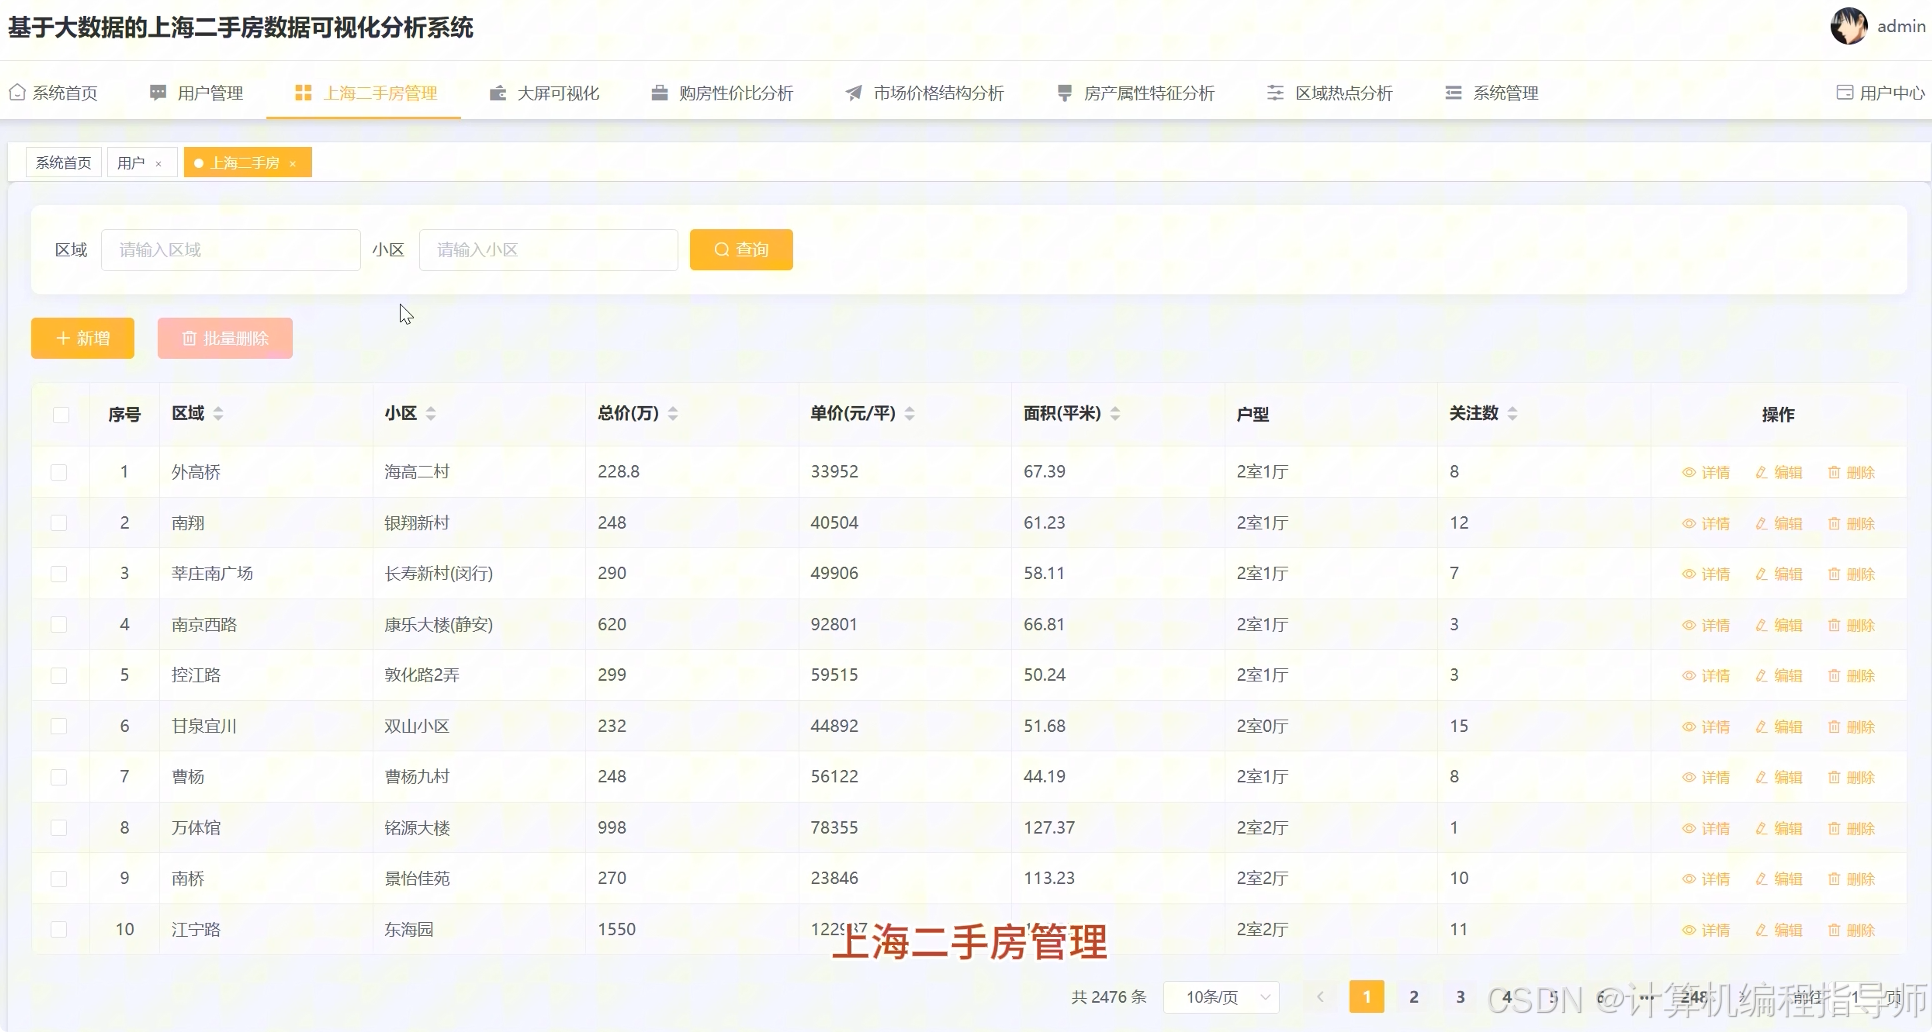Jump to page 248 in pagination

pyautogui.click(x=1693, y=997)
